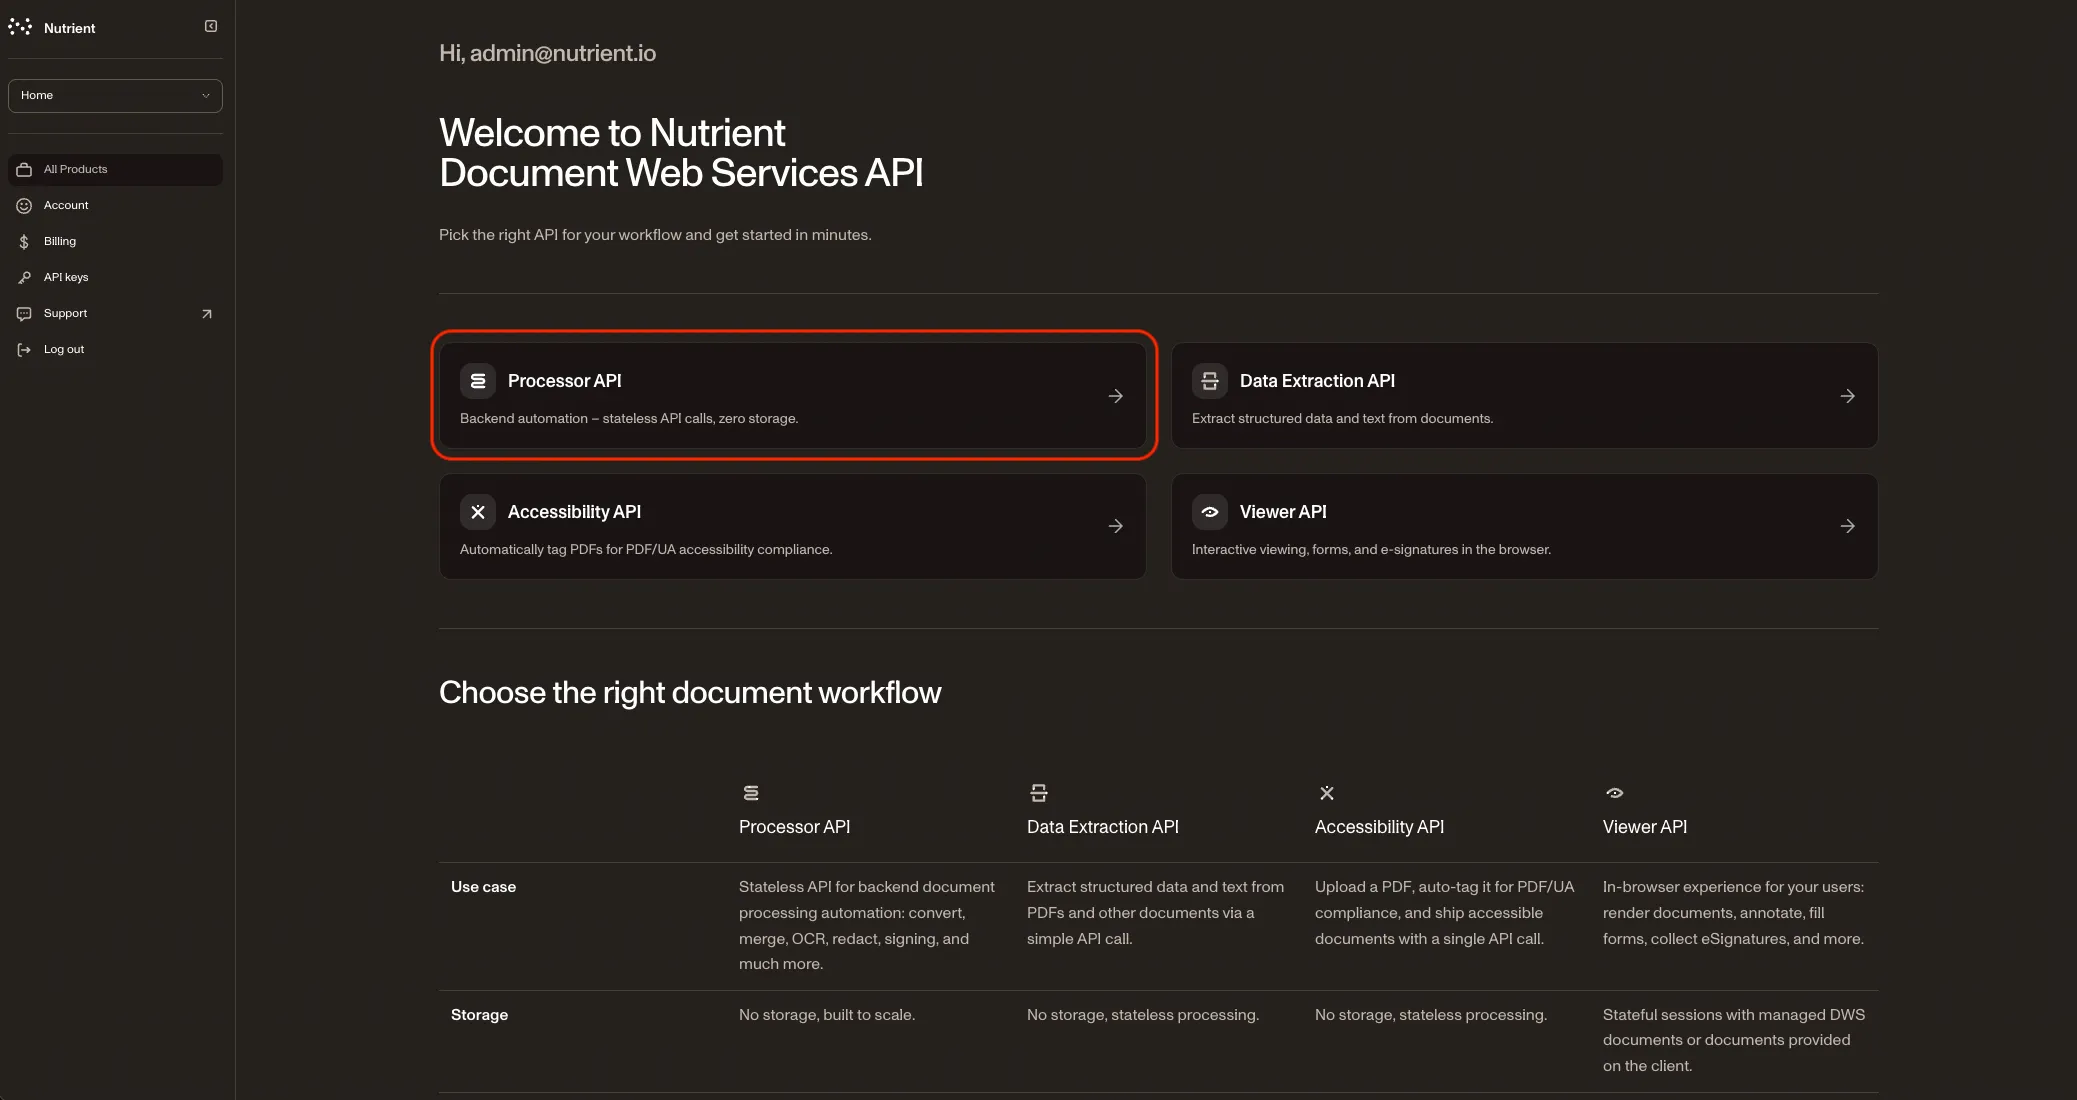This screenshot has width=2077, height=1100.
Task: Click Data Extraction API column header text
Action: (1103, 827)
